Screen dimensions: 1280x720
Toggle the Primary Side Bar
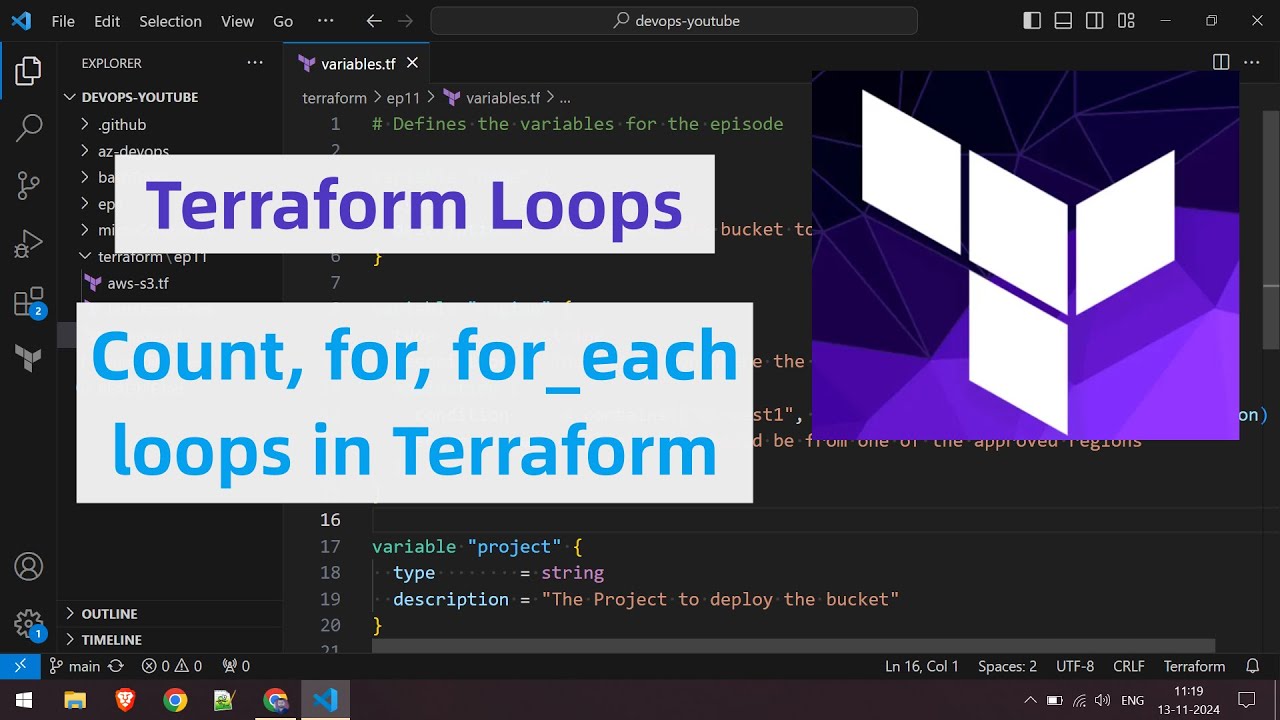pyautogui.click(x=1033, y=21)
